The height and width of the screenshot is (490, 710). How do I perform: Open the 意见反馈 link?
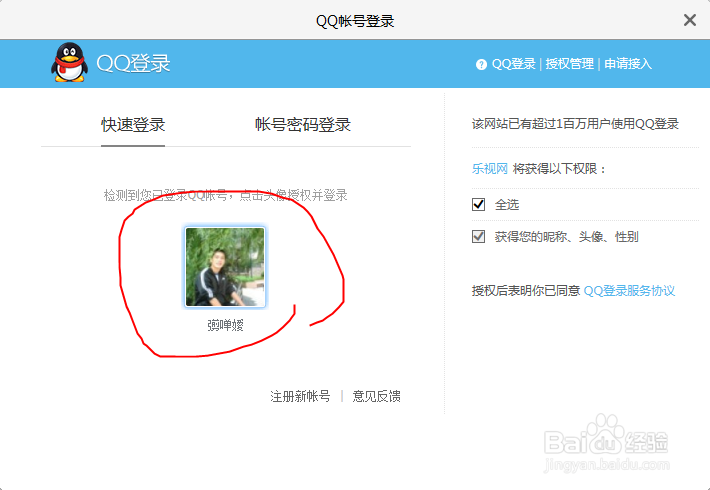click(x=376, y=396)
